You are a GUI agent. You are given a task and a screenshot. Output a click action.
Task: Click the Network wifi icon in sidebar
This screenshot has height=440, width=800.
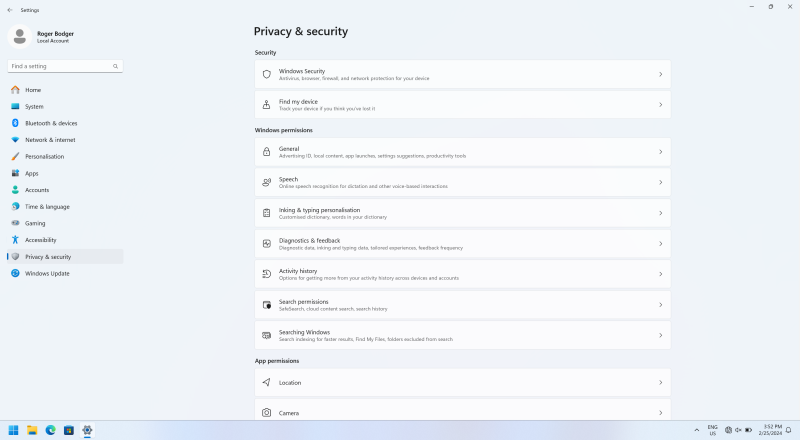point(15,140)
